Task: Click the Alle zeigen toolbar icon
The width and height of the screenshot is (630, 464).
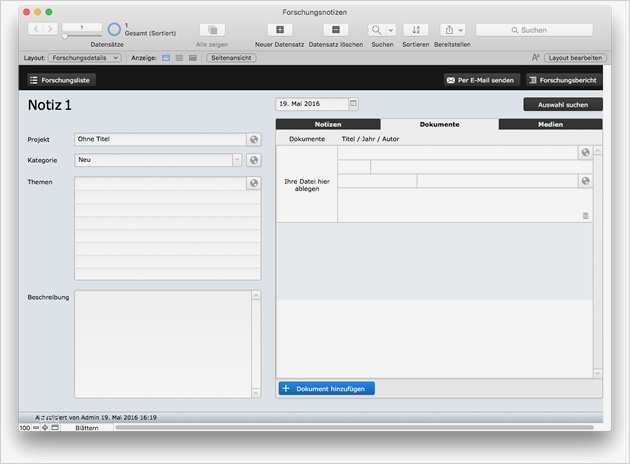Action: [213, 30]
